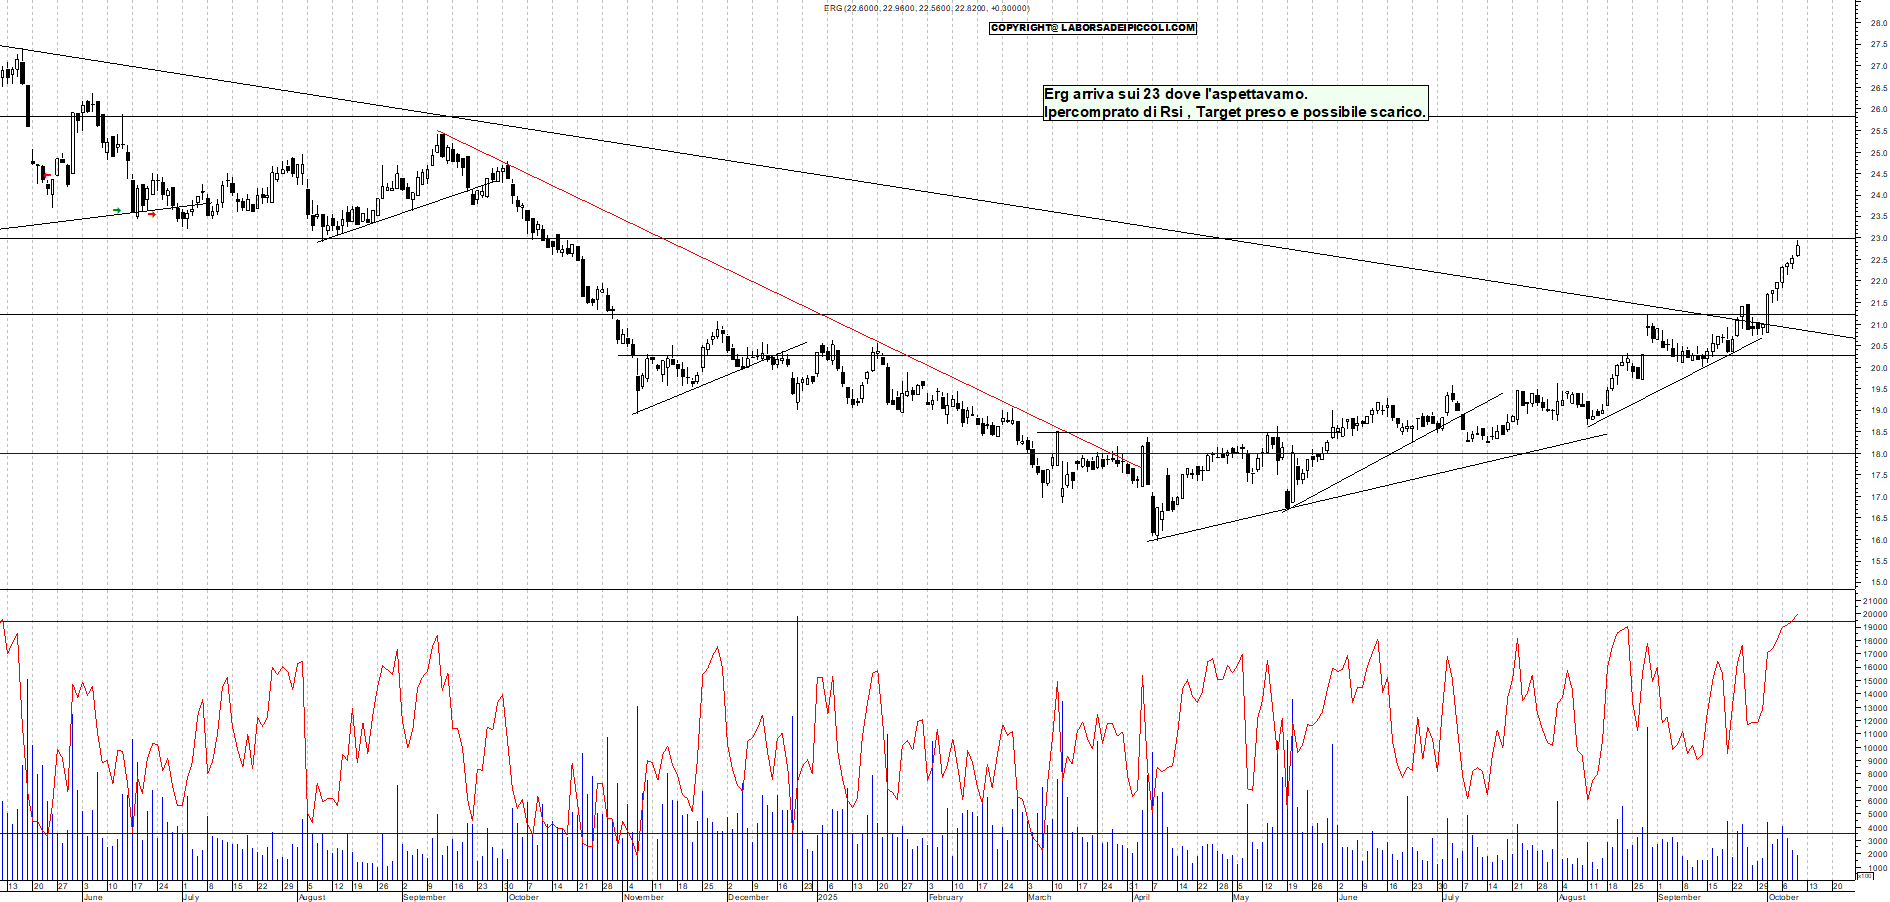Select the November label on time axis
This screenshot has width=1890, height=902.
pyautogui.click(x=643, y=897)
